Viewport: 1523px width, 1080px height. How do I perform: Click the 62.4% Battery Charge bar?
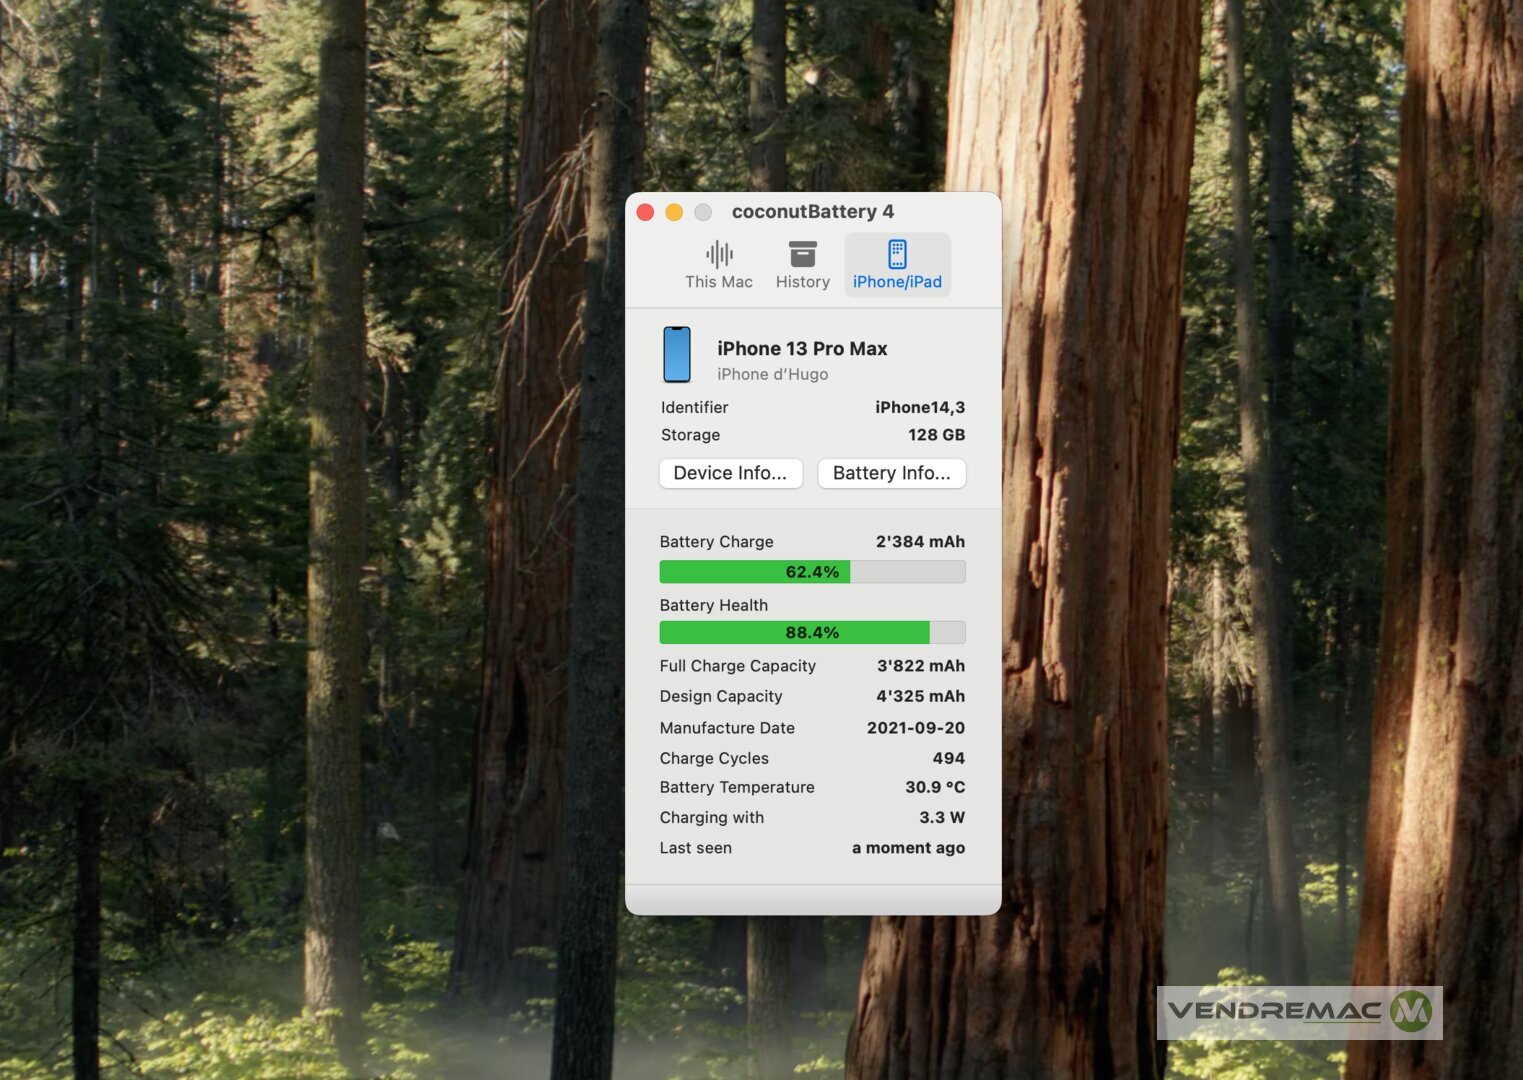click(x=812, y=572)
